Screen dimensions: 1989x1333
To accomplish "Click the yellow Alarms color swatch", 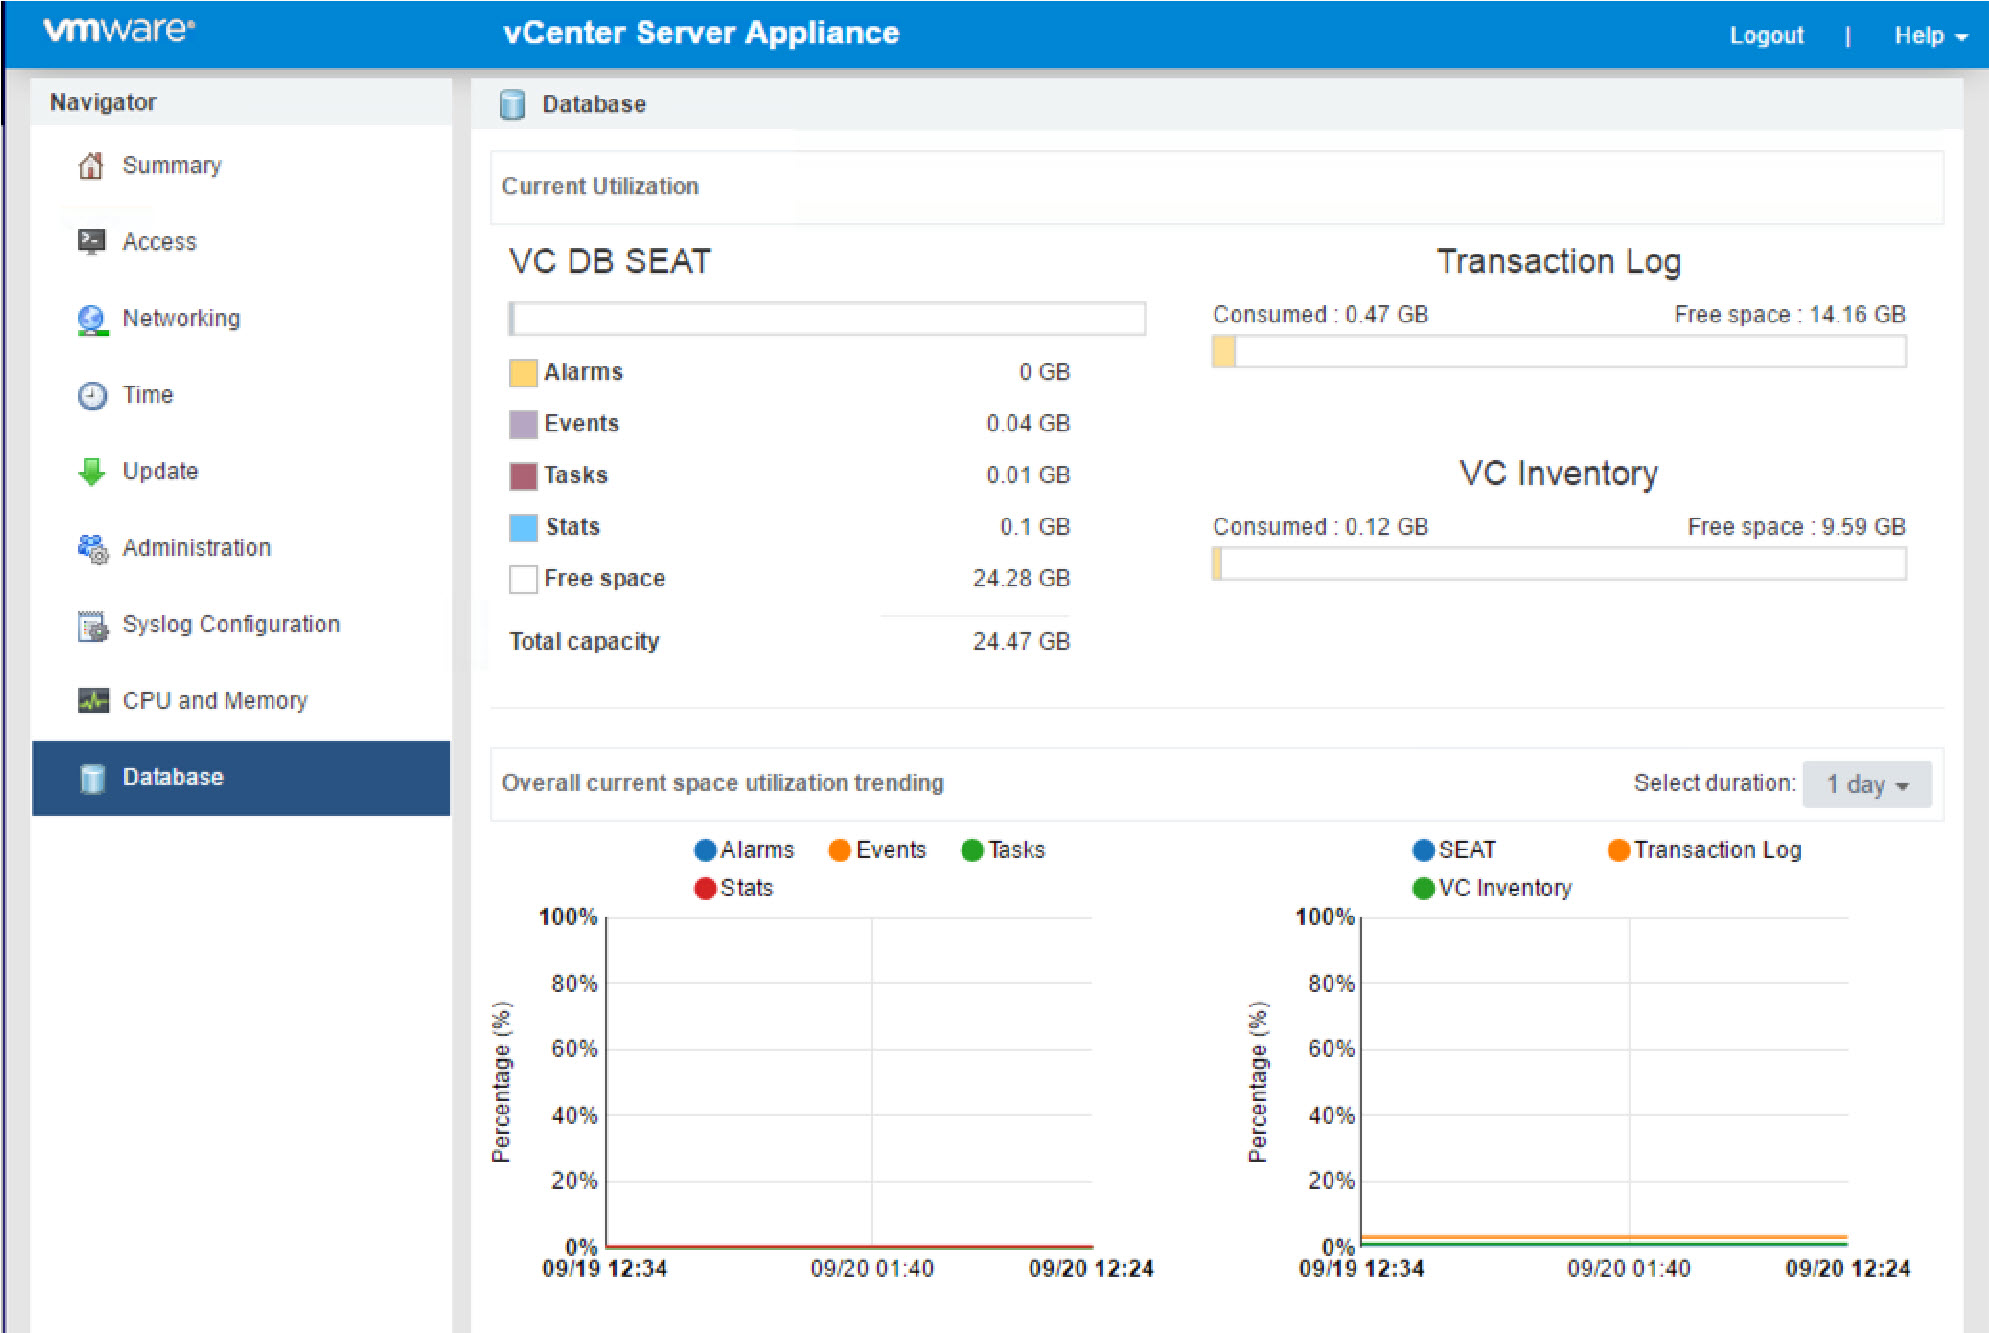I will pos(522,371).
